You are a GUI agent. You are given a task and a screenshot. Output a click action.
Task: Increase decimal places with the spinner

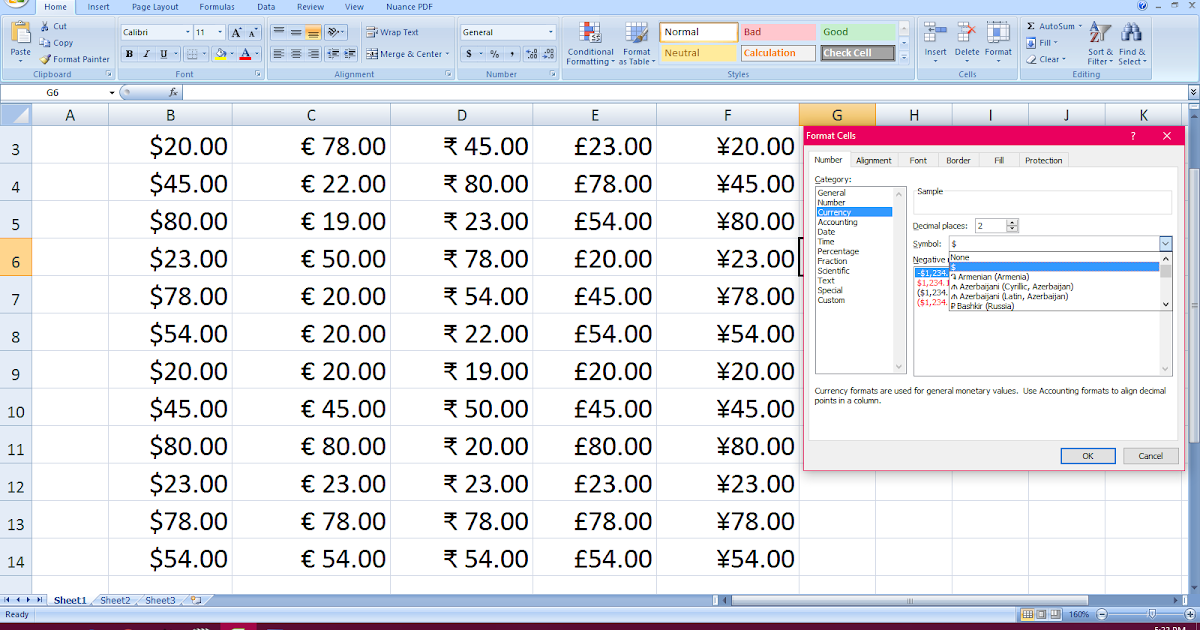1012,223
